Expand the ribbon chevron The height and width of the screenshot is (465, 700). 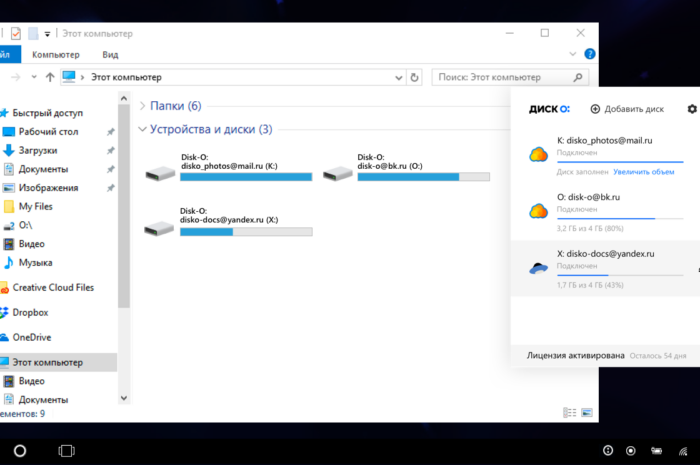coord(573,54)
